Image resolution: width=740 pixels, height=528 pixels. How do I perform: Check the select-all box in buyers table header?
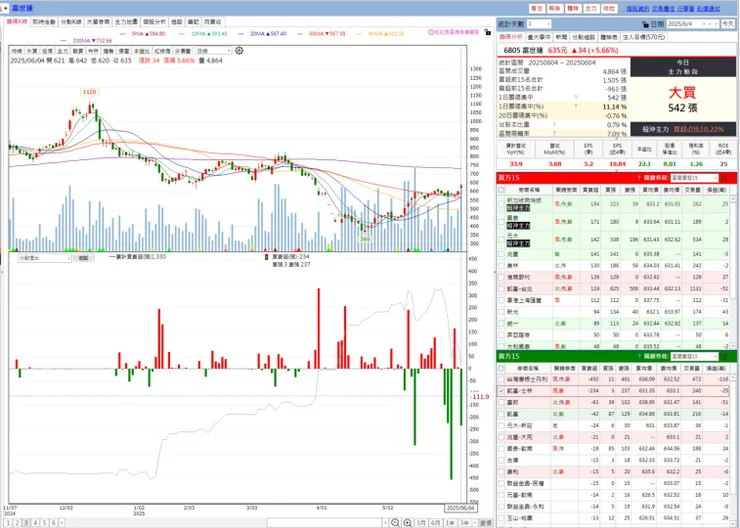pos(501,190)
